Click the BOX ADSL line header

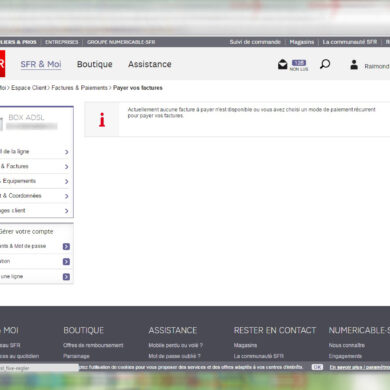pos(26,117)
